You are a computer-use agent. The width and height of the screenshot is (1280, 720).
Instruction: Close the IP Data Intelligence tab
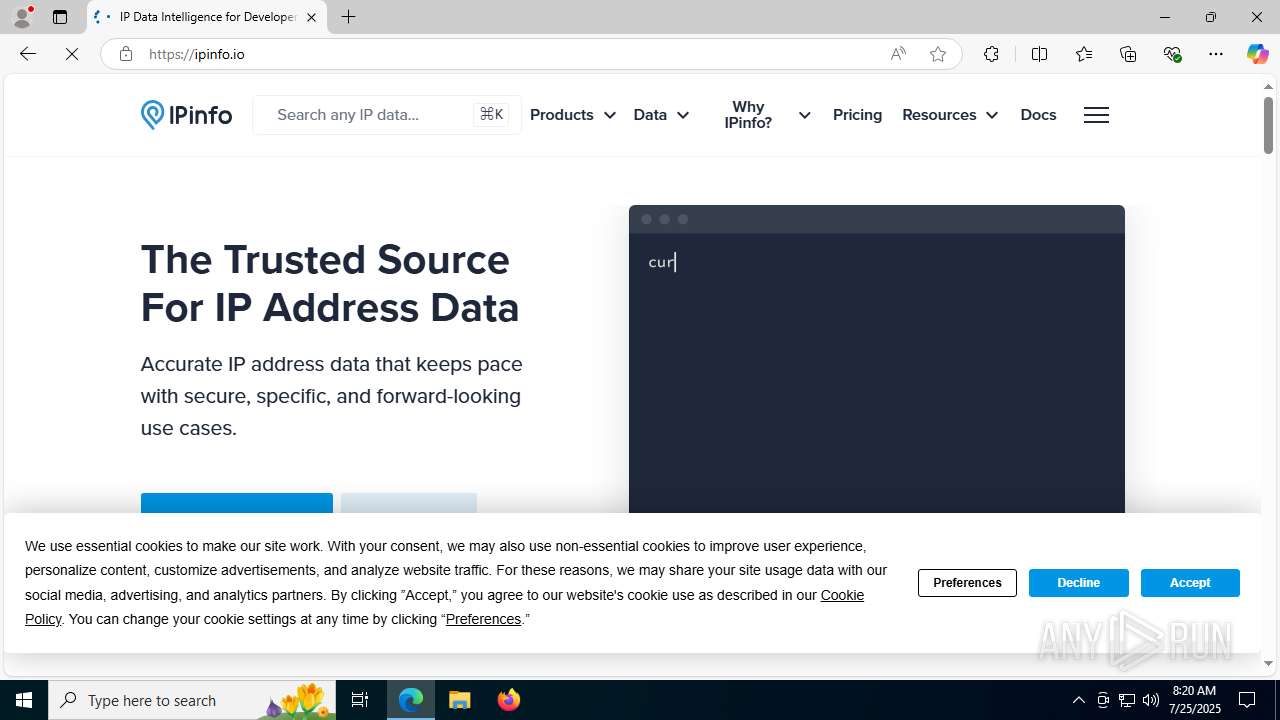pyautogui.click(x=311, y=17)
